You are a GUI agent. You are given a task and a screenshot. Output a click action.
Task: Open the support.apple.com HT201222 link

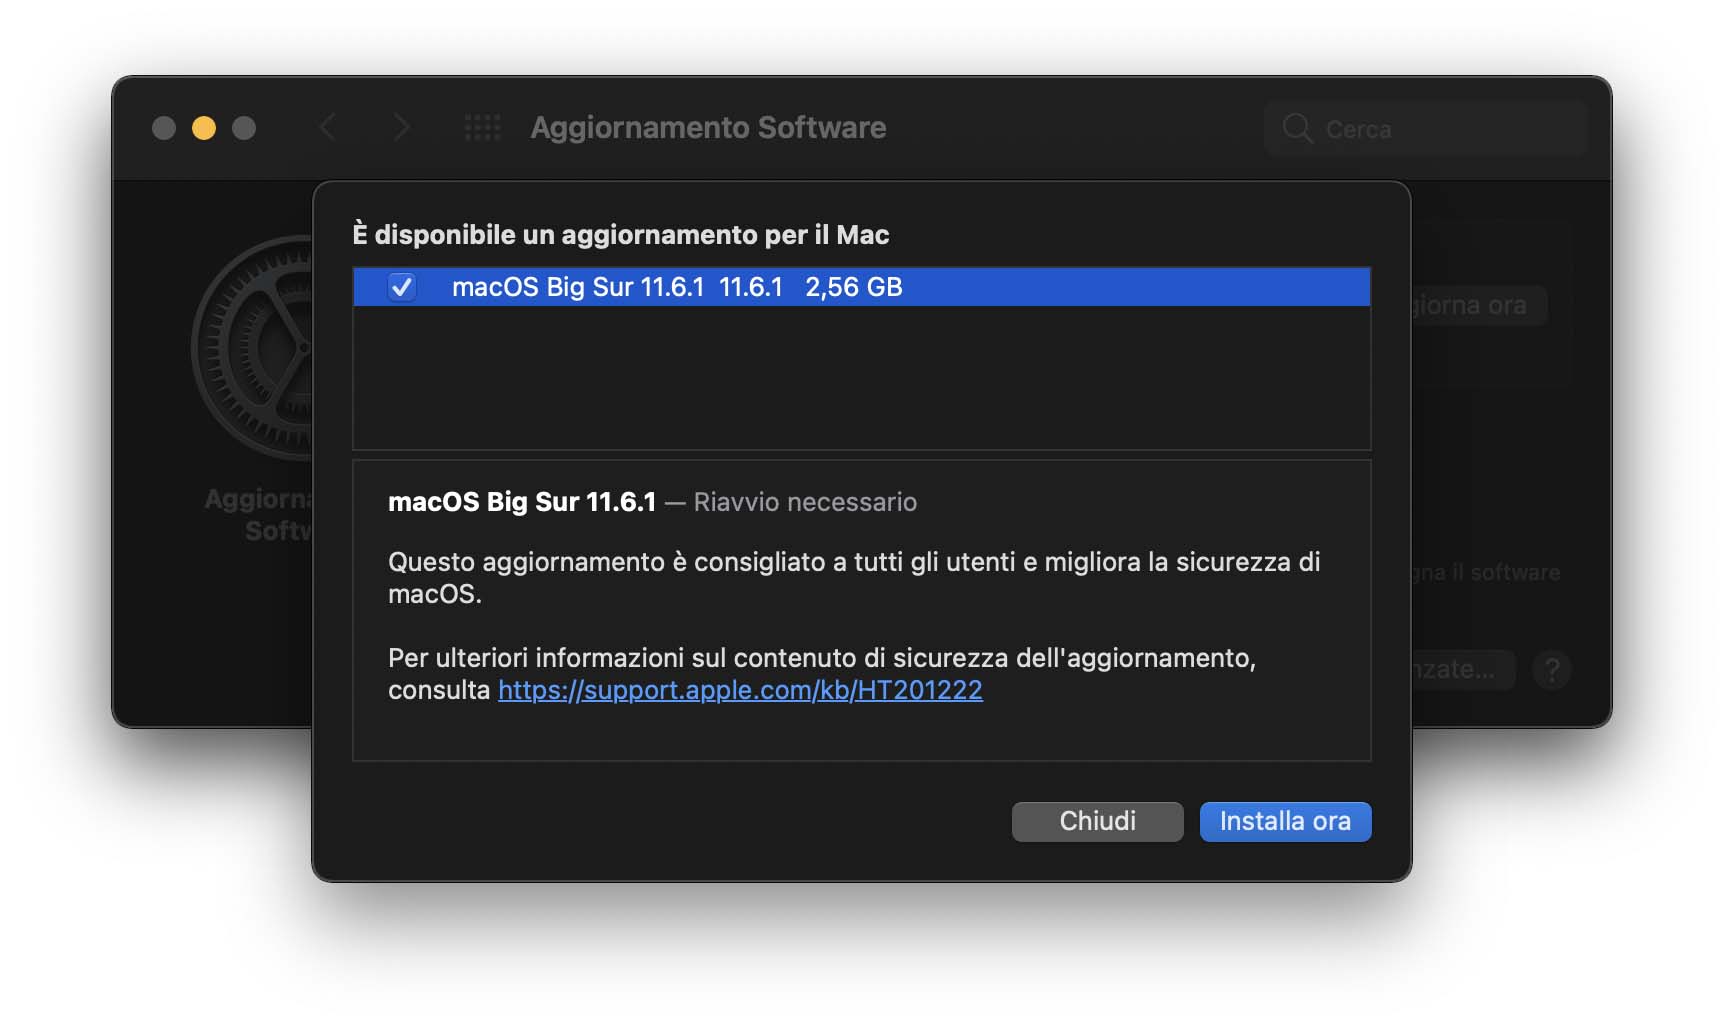click(740, 690)
